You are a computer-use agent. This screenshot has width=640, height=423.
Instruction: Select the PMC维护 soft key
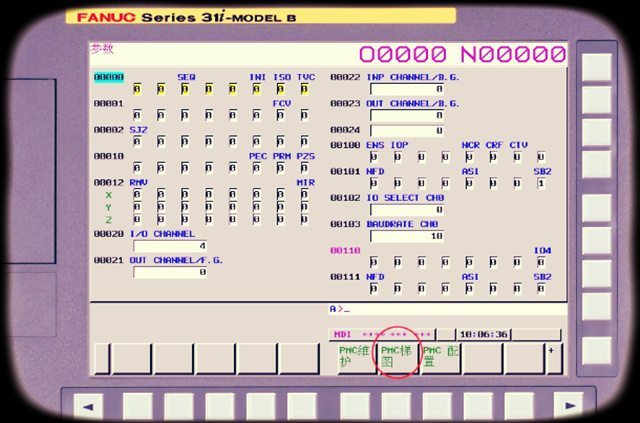(x=357, y=358)
